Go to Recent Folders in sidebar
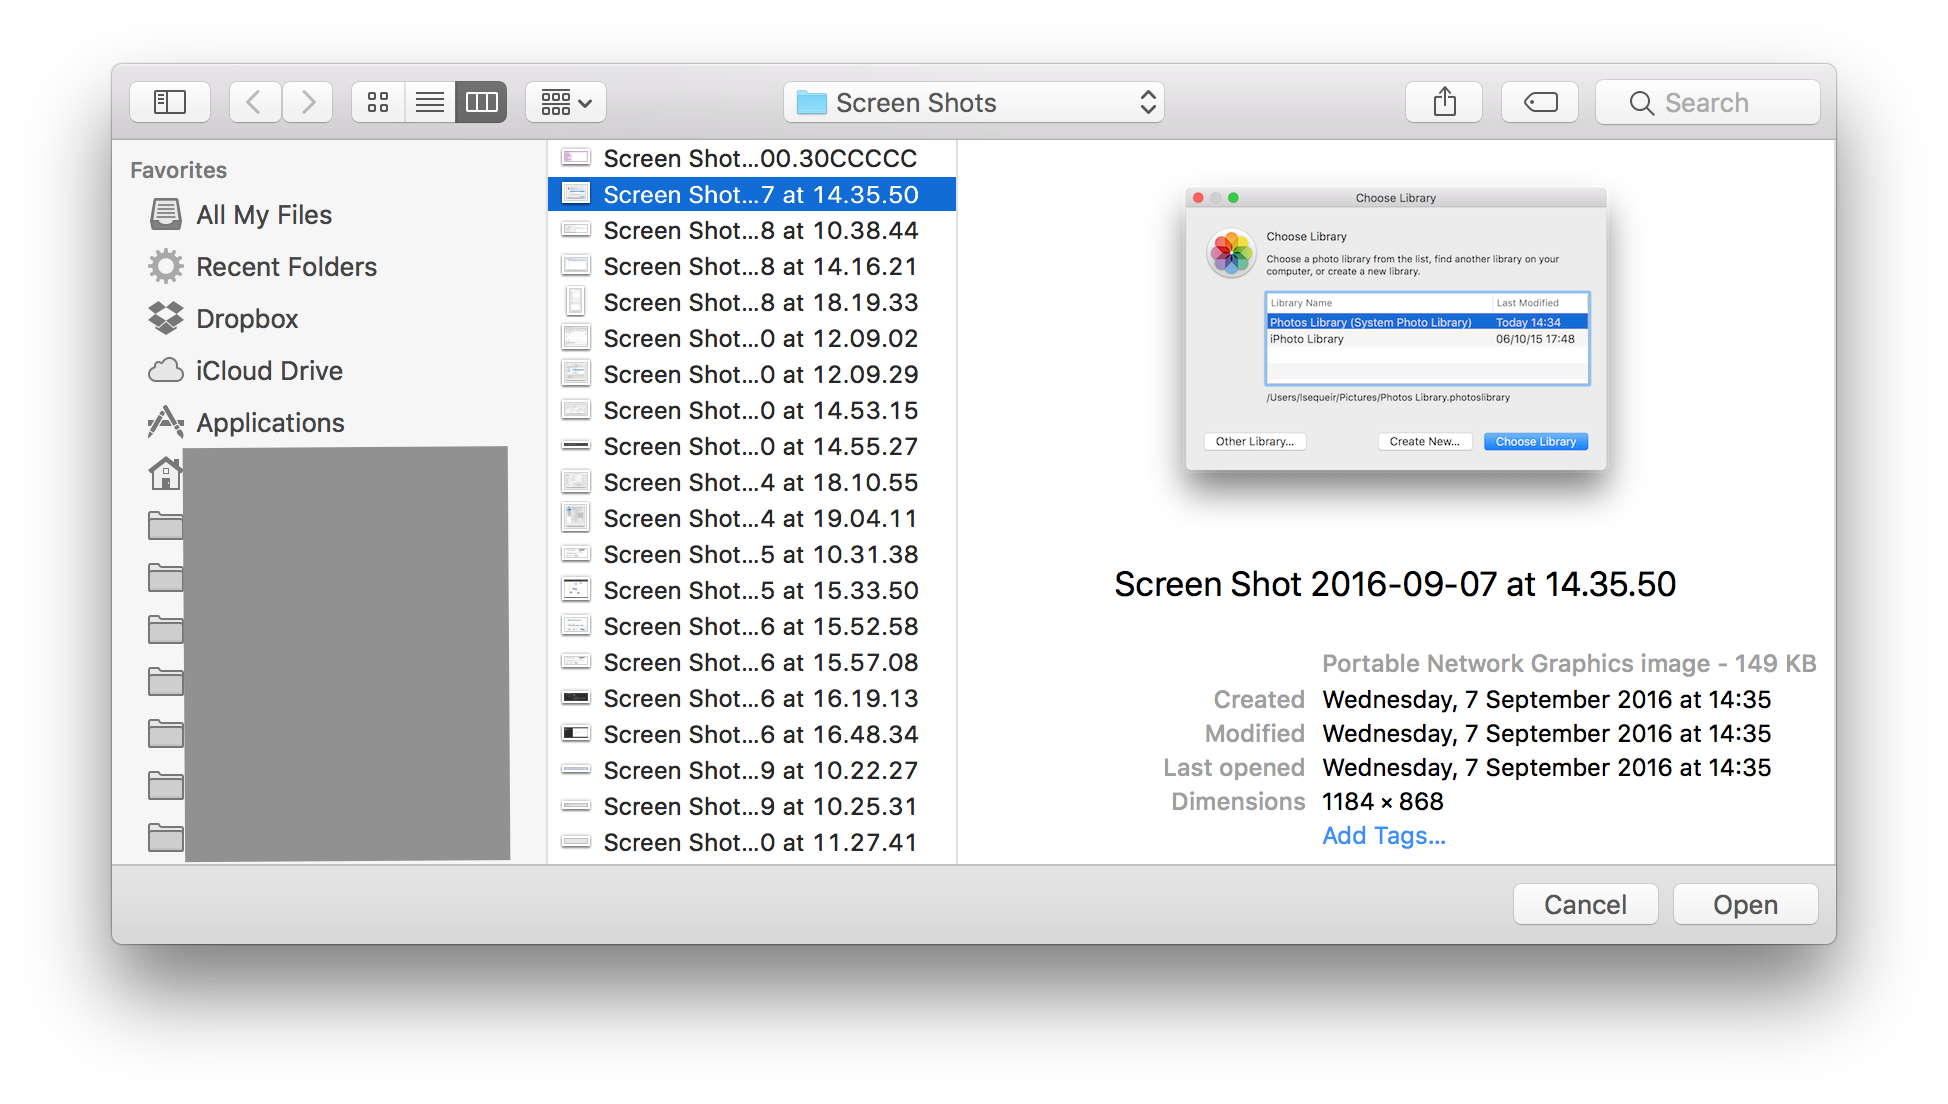 click(x=286, y=267)
